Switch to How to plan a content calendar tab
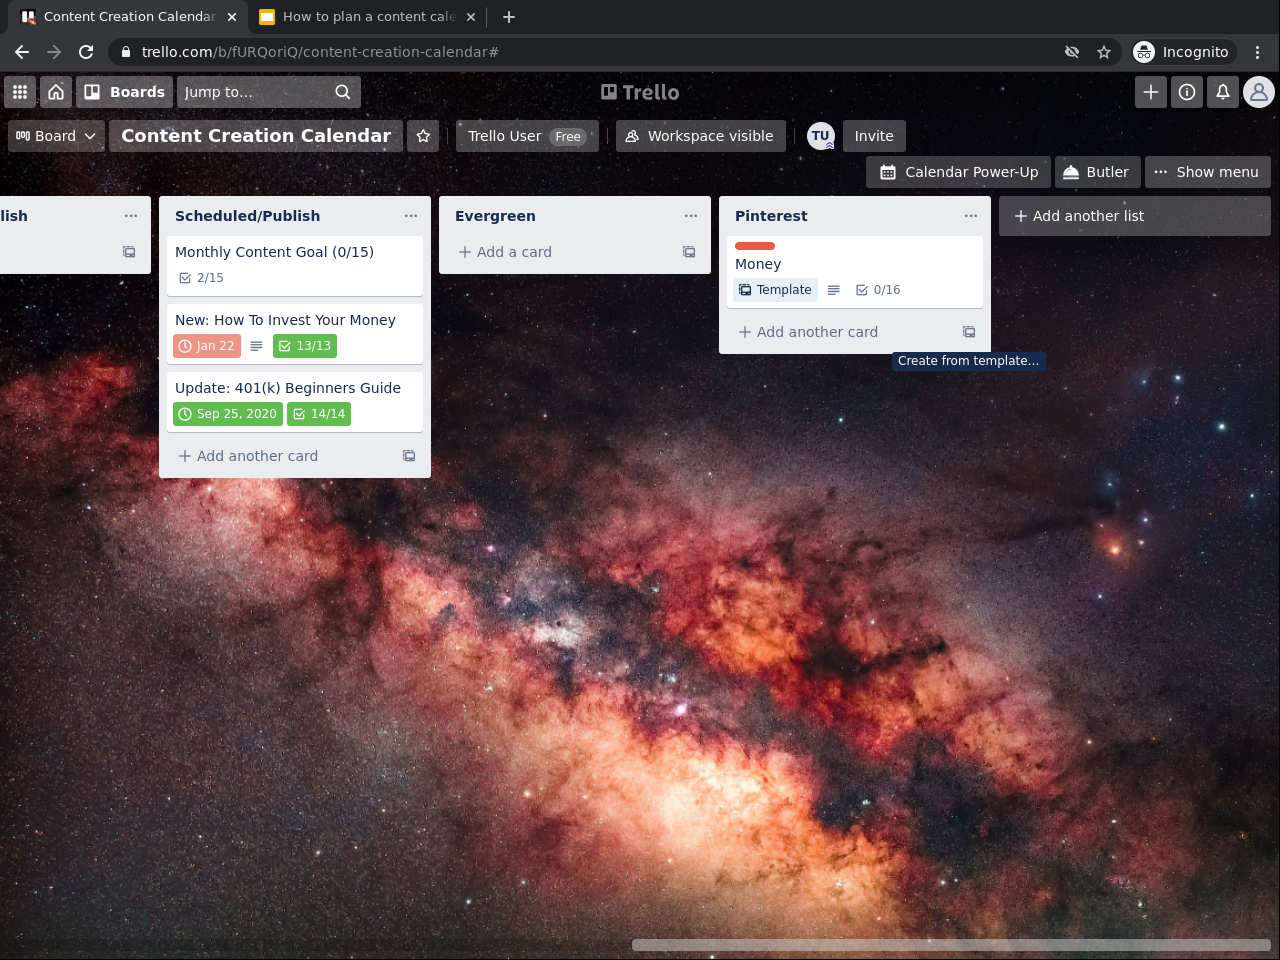 click(x=366, y=17)
